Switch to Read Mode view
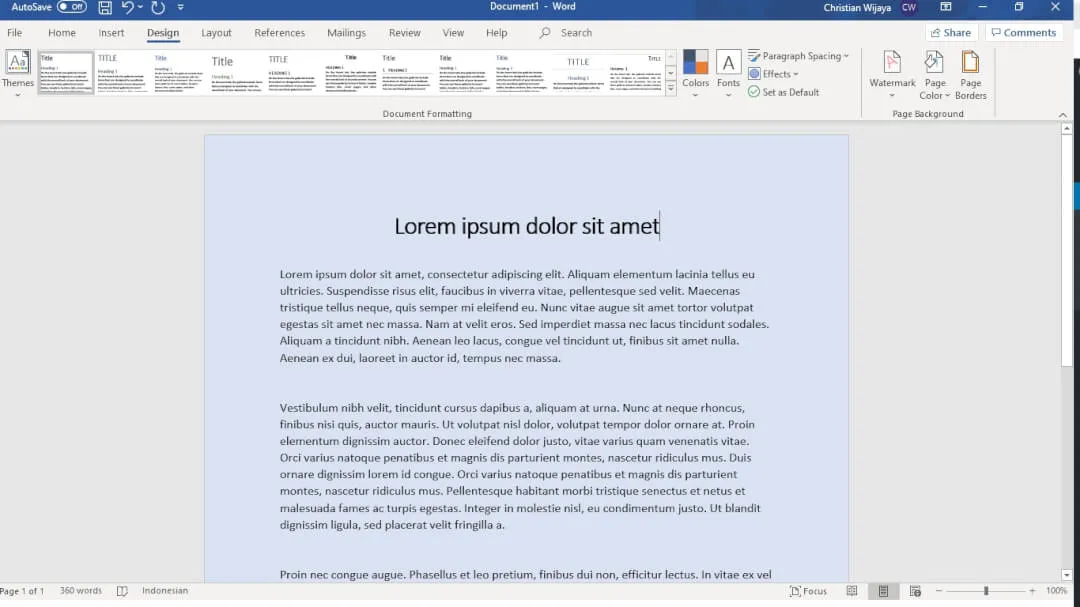This screenshot has height=607, width=1080. pos(852,590)
